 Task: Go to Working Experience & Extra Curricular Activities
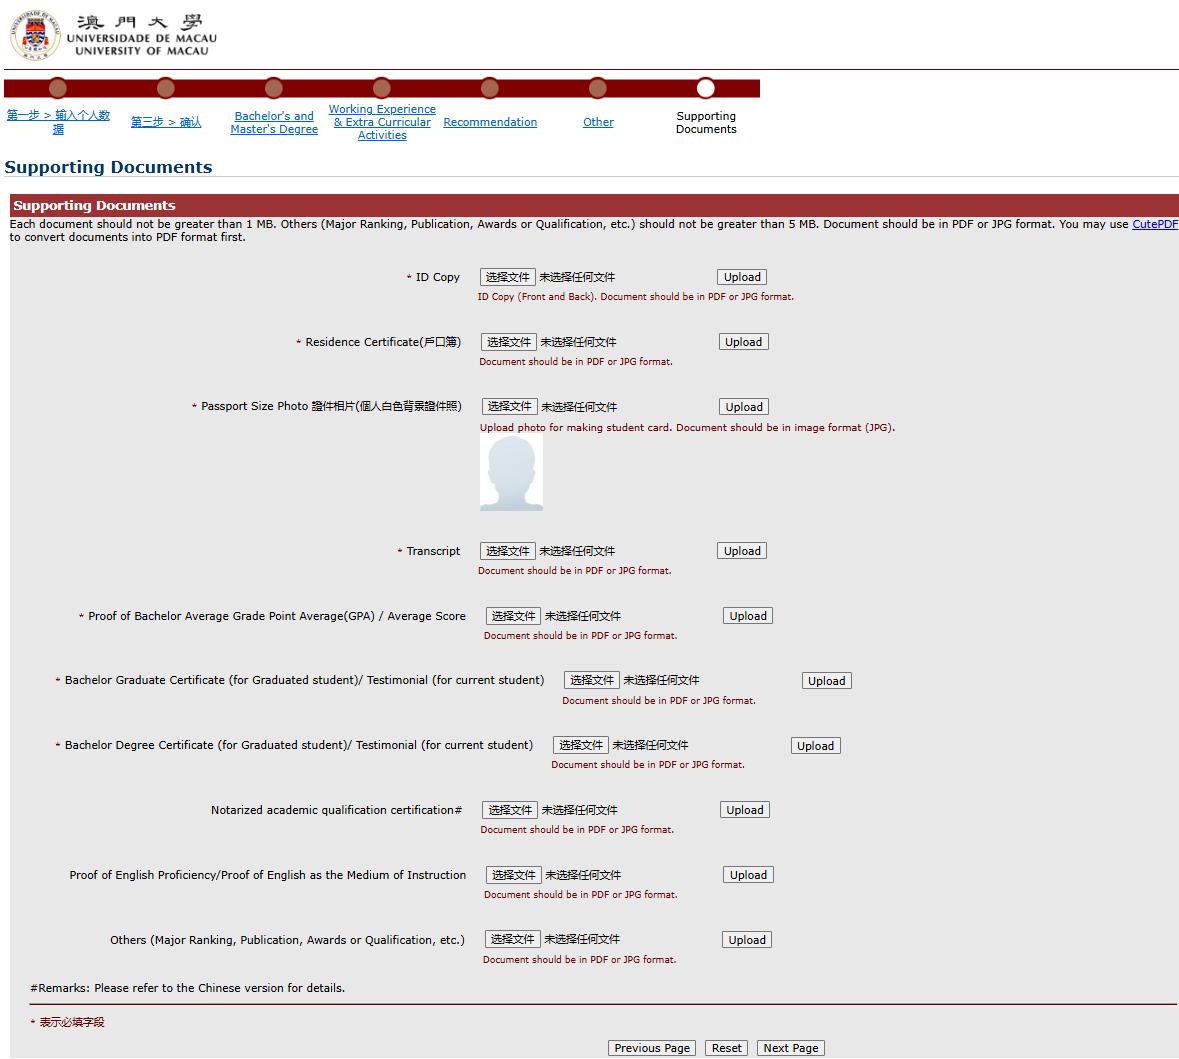pyautogui.click(x=382, y=123)
